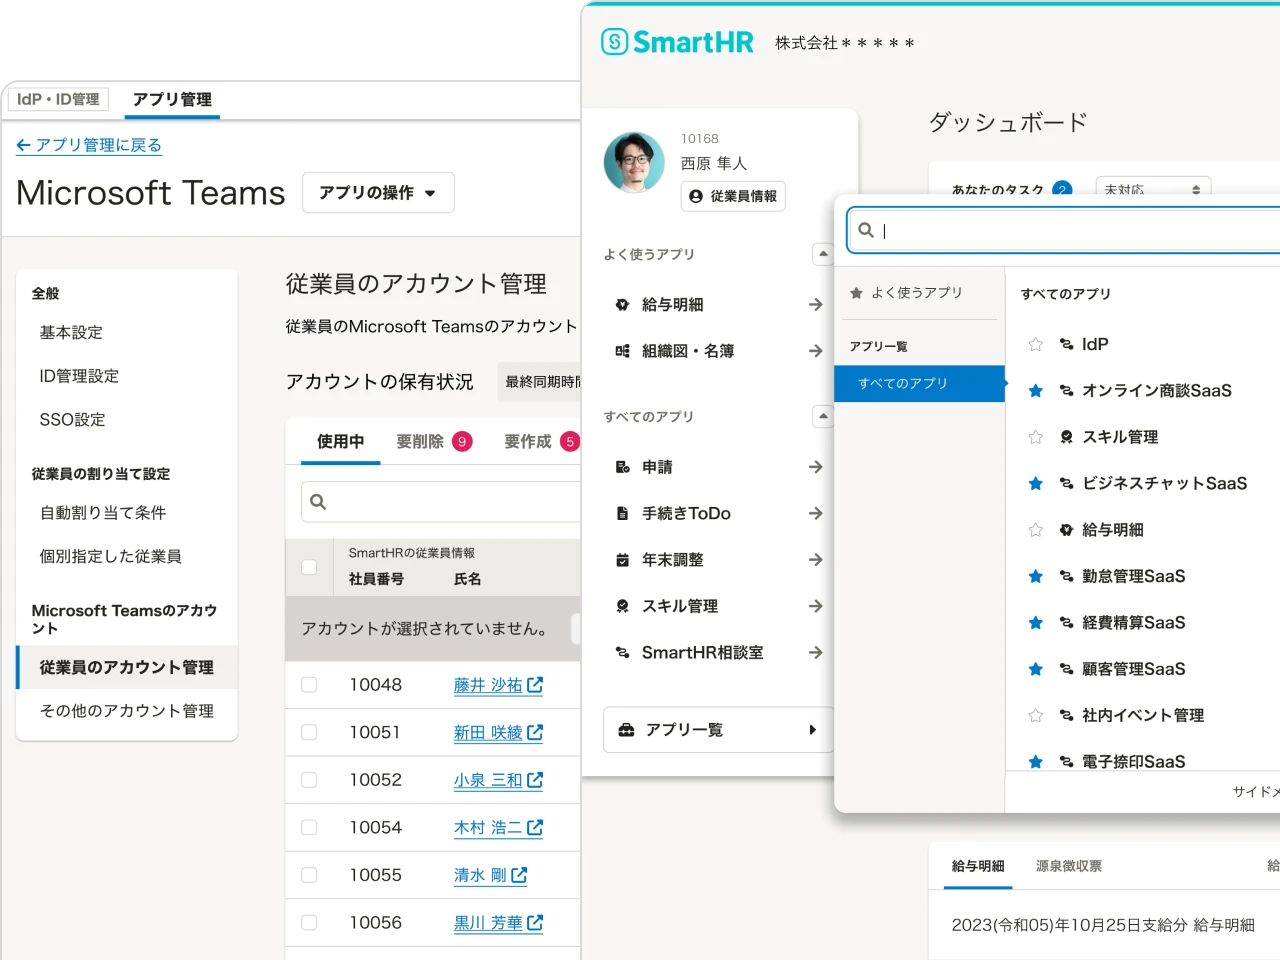Click the arrow next to 年末調整
The height and width of the screenshot is (960, 1280).
click(x=816, y=560)
